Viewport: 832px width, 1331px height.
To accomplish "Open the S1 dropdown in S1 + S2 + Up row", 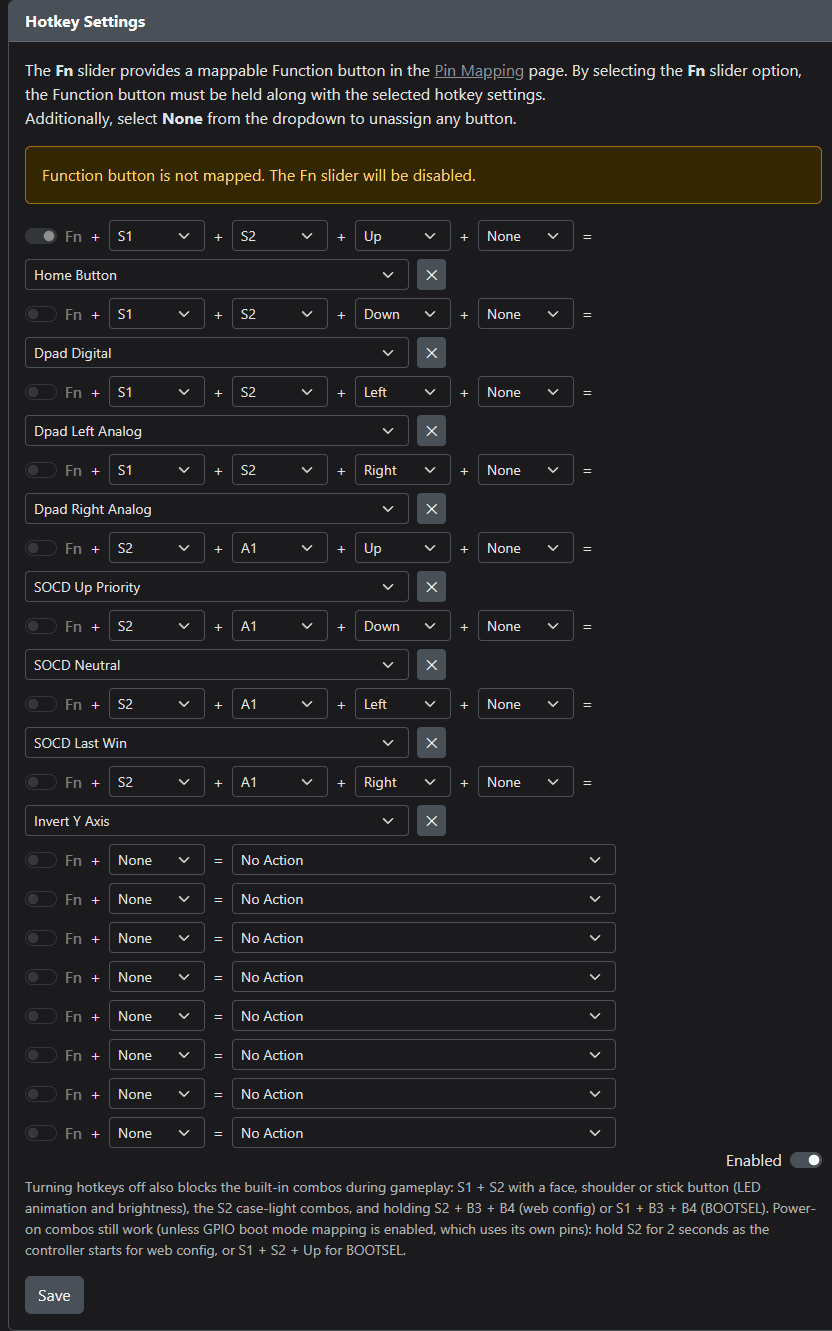I will [157, 236].
